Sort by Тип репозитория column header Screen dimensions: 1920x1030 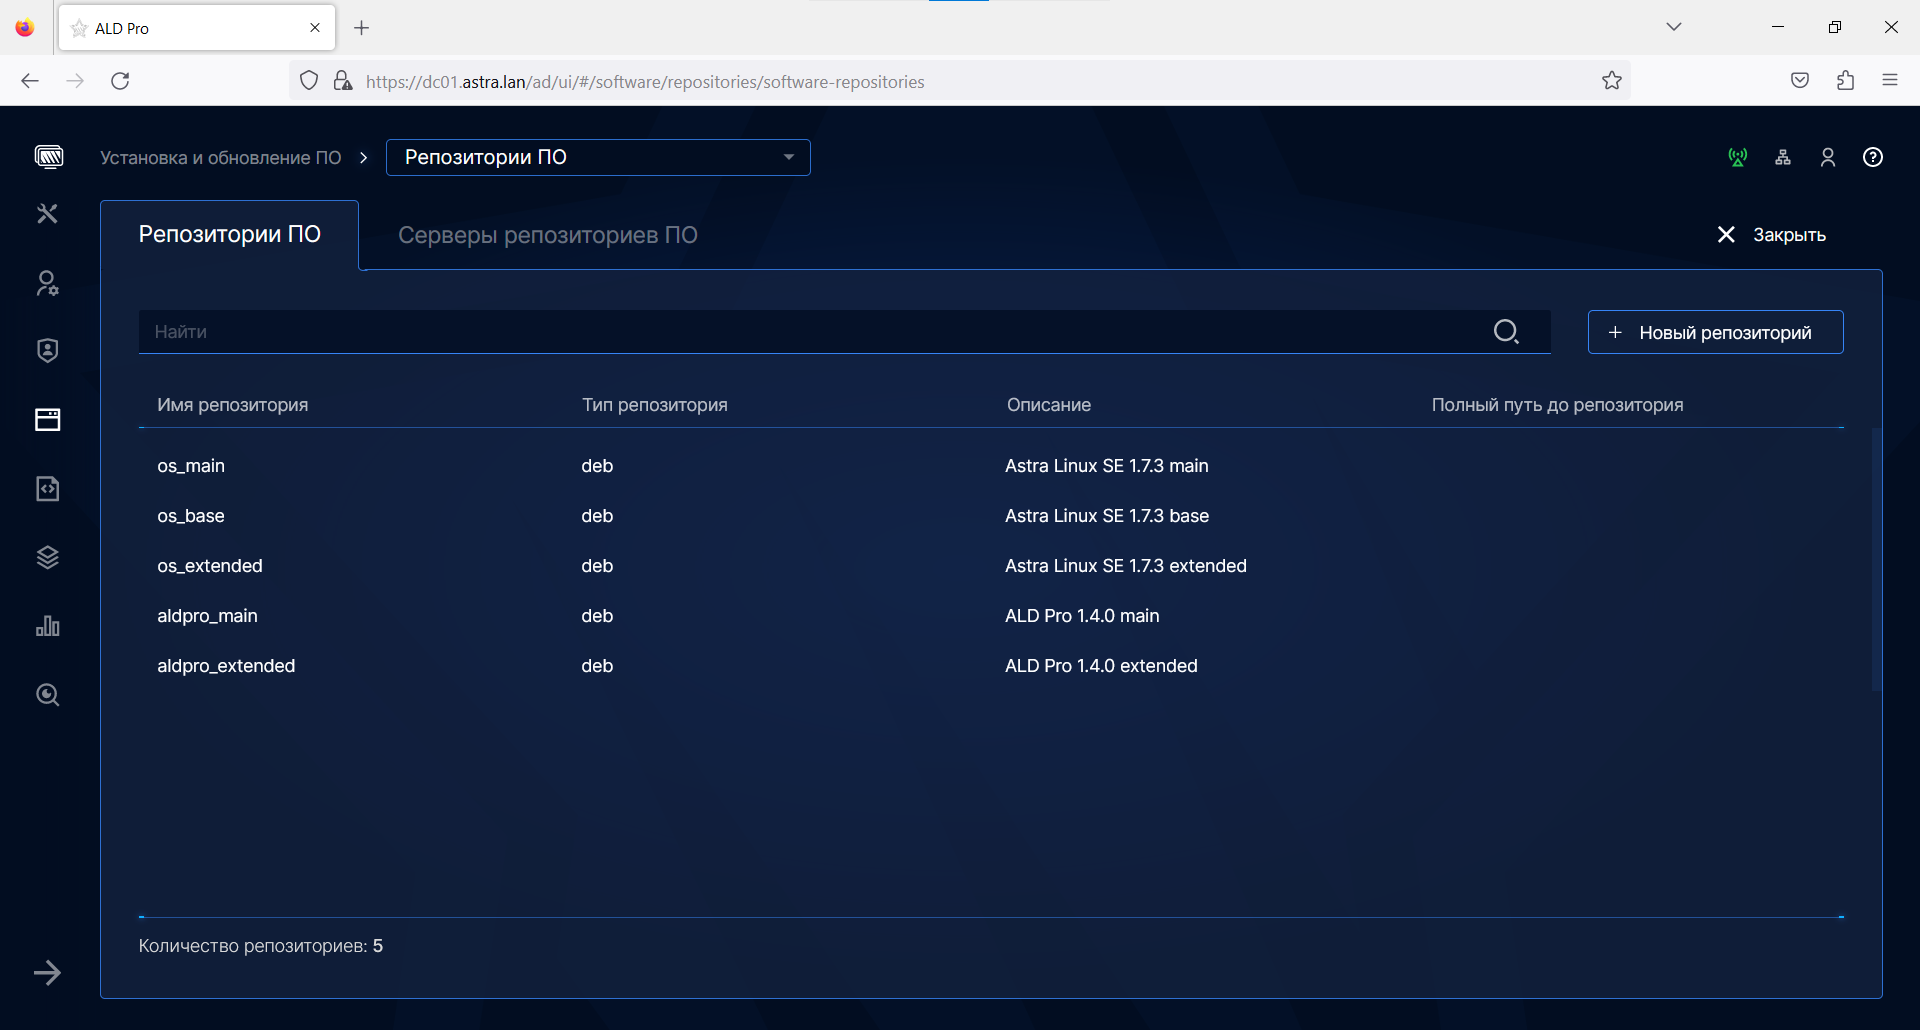click(655, 405)
